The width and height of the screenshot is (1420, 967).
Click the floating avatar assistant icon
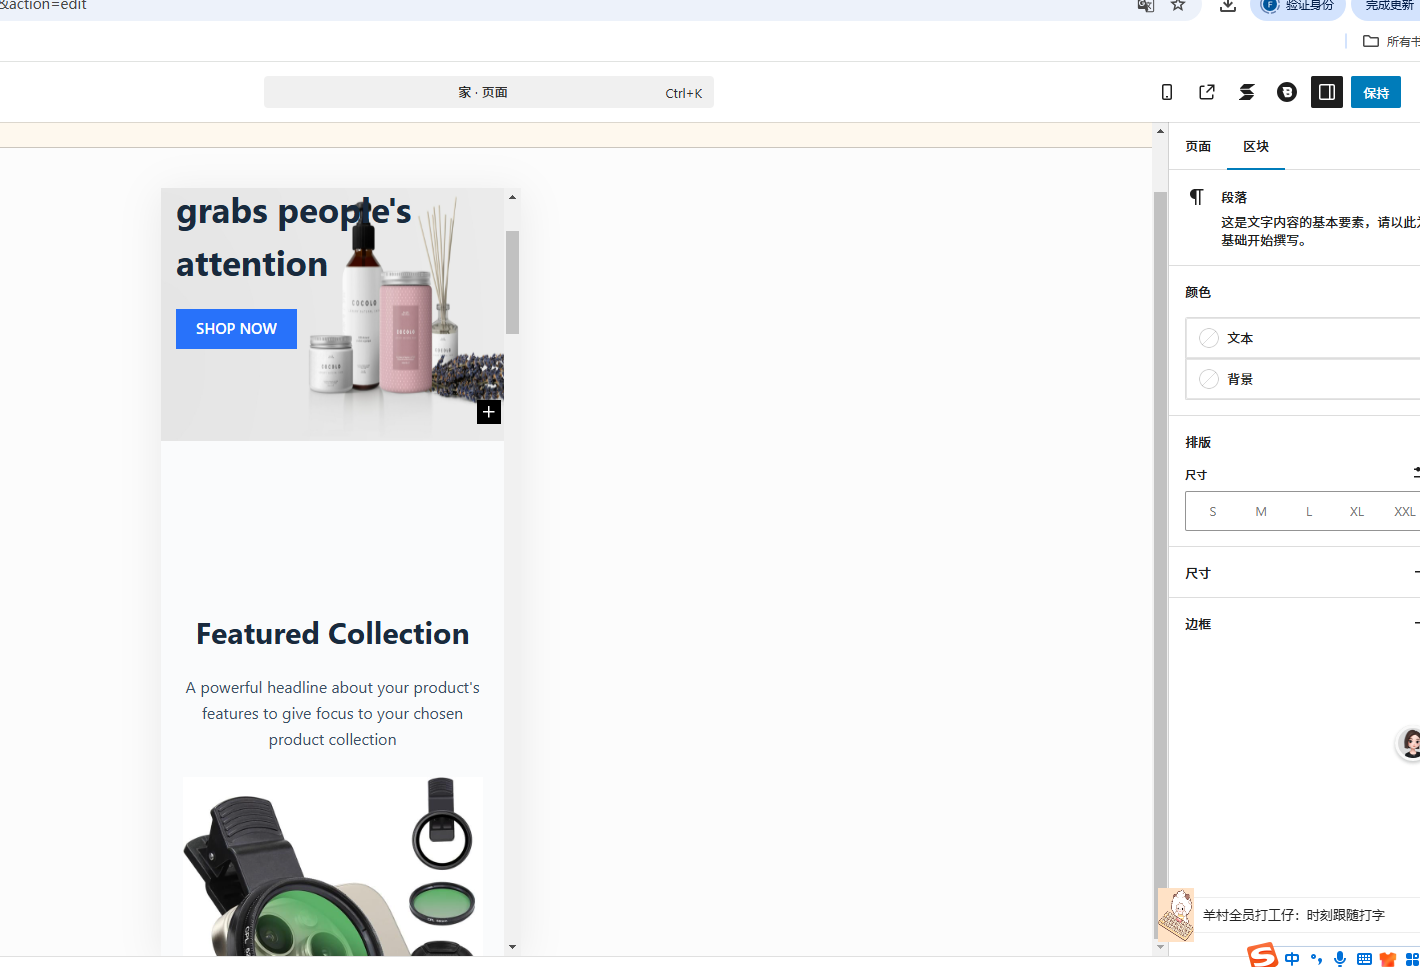click(1409, 744)
